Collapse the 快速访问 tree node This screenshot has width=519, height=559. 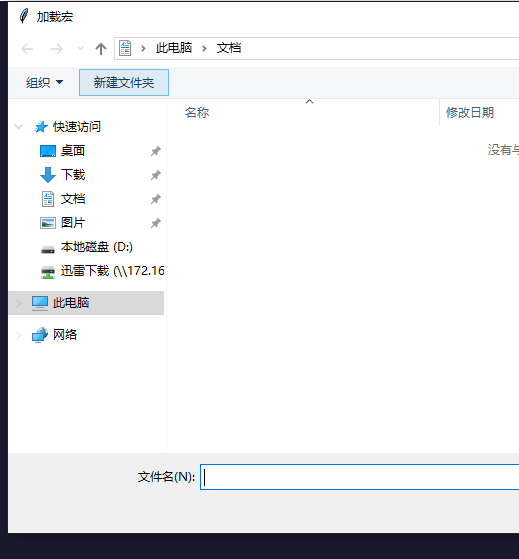pos(19,127)
